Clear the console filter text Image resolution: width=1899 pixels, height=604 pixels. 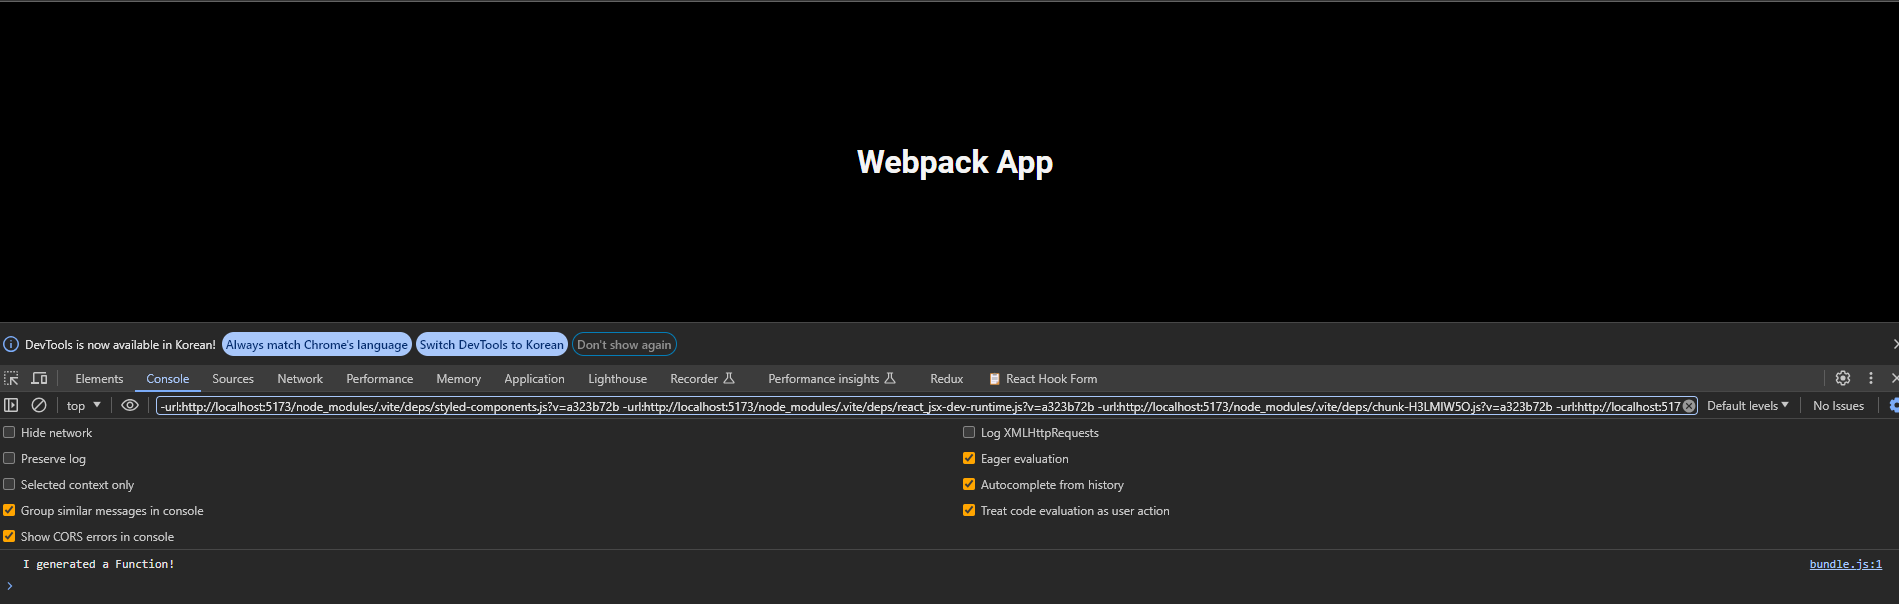coord(1689,406)
